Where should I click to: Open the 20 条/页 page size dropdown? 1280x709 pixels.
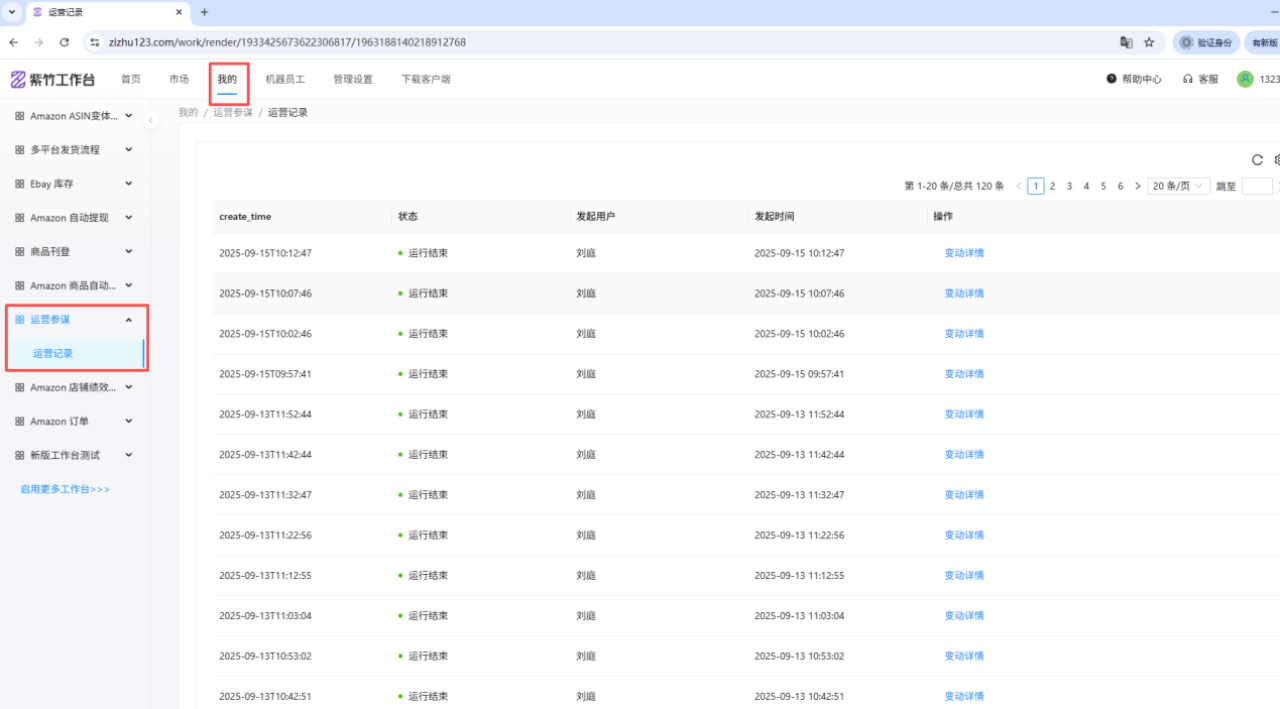(x=1178, y=186)
